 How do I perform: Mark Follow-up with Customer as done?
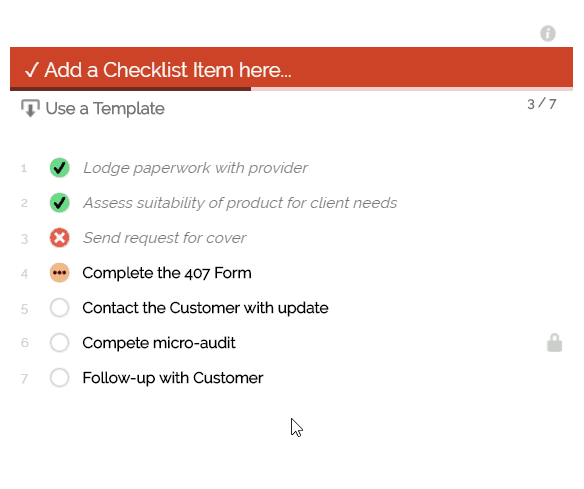coord(60,378)
